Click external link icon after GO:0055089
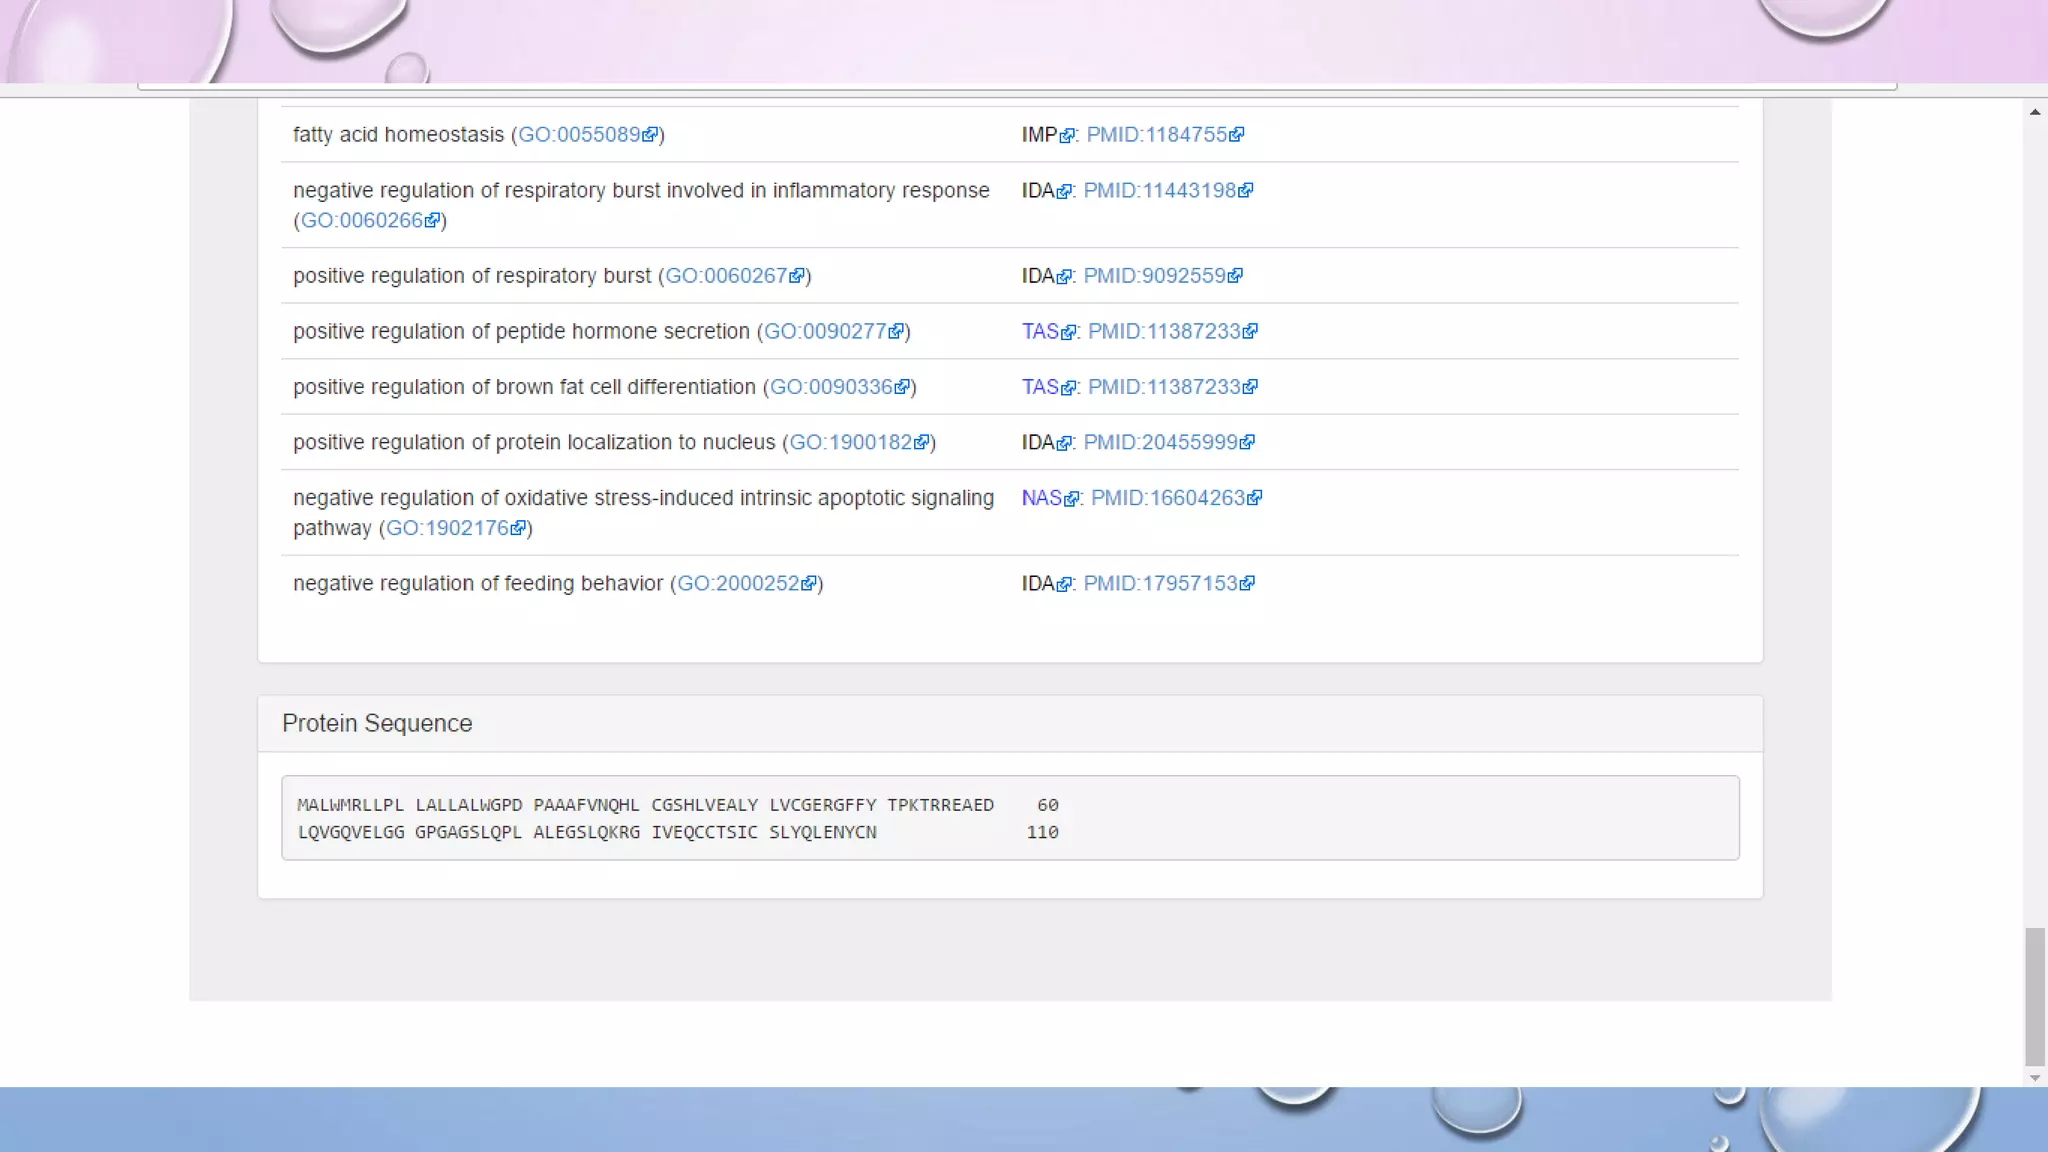 coord(650,135)
